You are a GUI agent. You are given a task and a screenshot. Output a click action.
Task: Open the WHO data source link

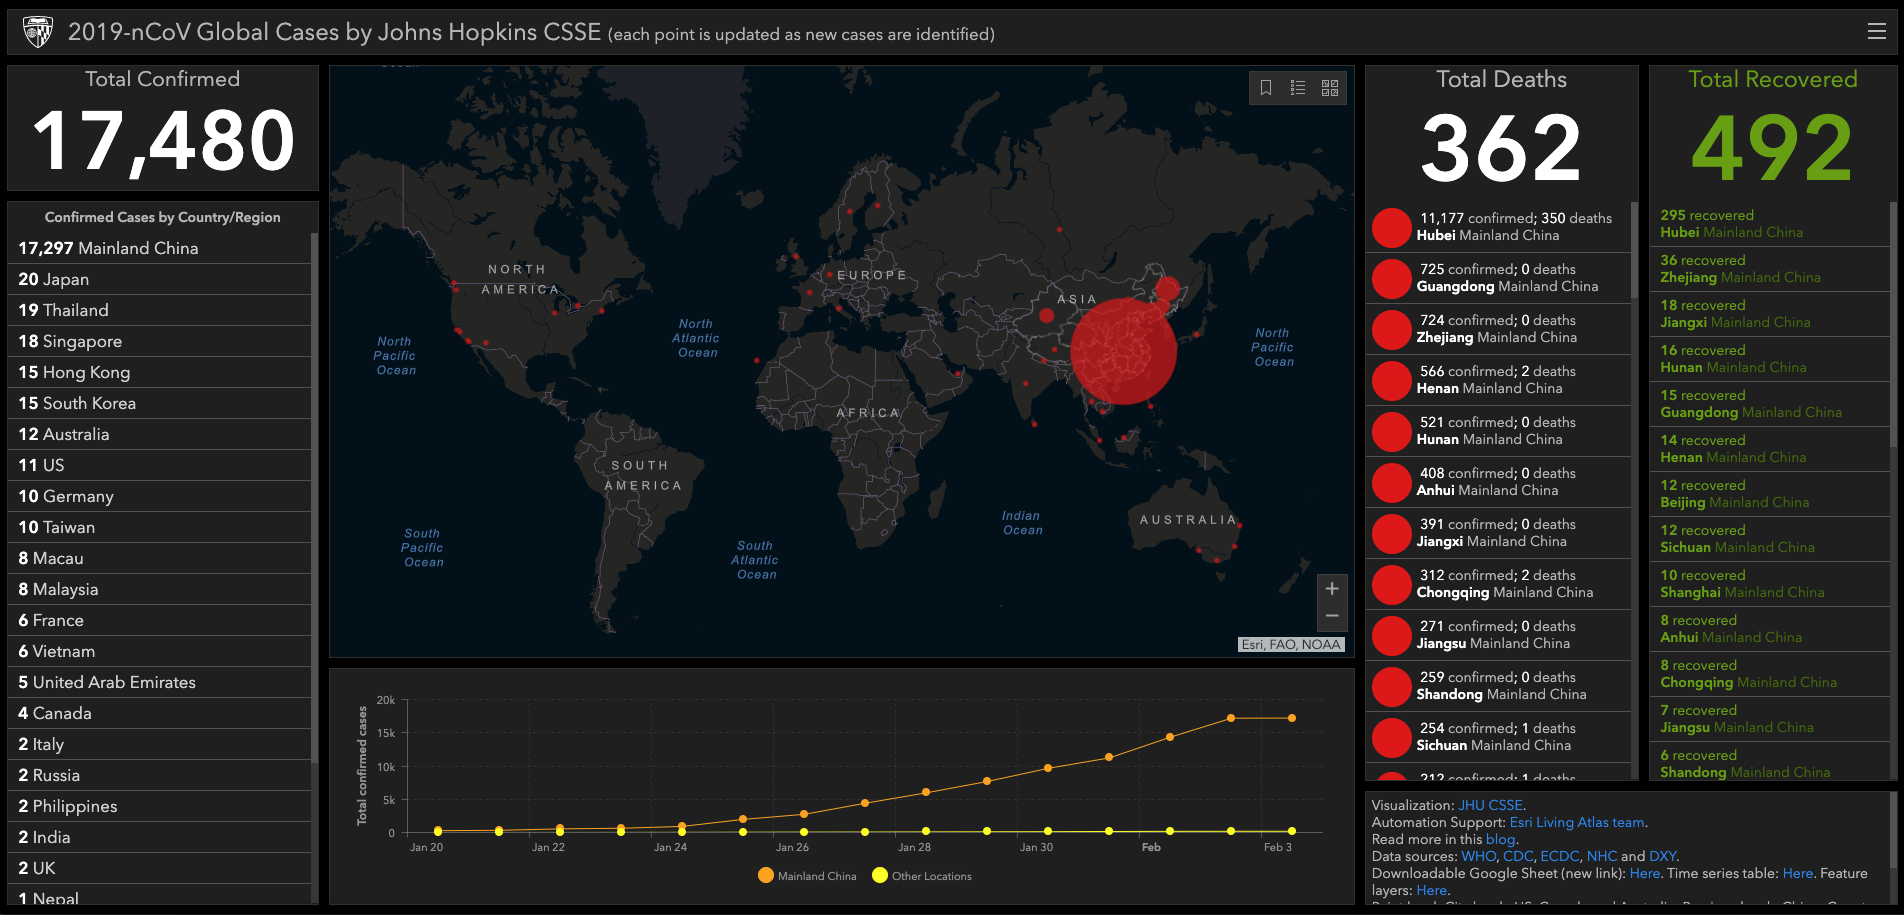point(1478,856)
